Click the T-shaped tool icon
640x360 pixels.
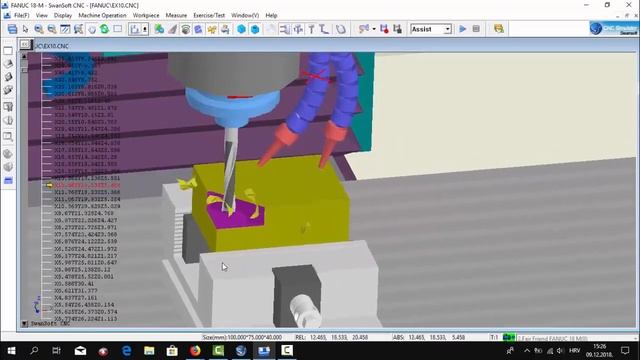click(x=311, y=29)
